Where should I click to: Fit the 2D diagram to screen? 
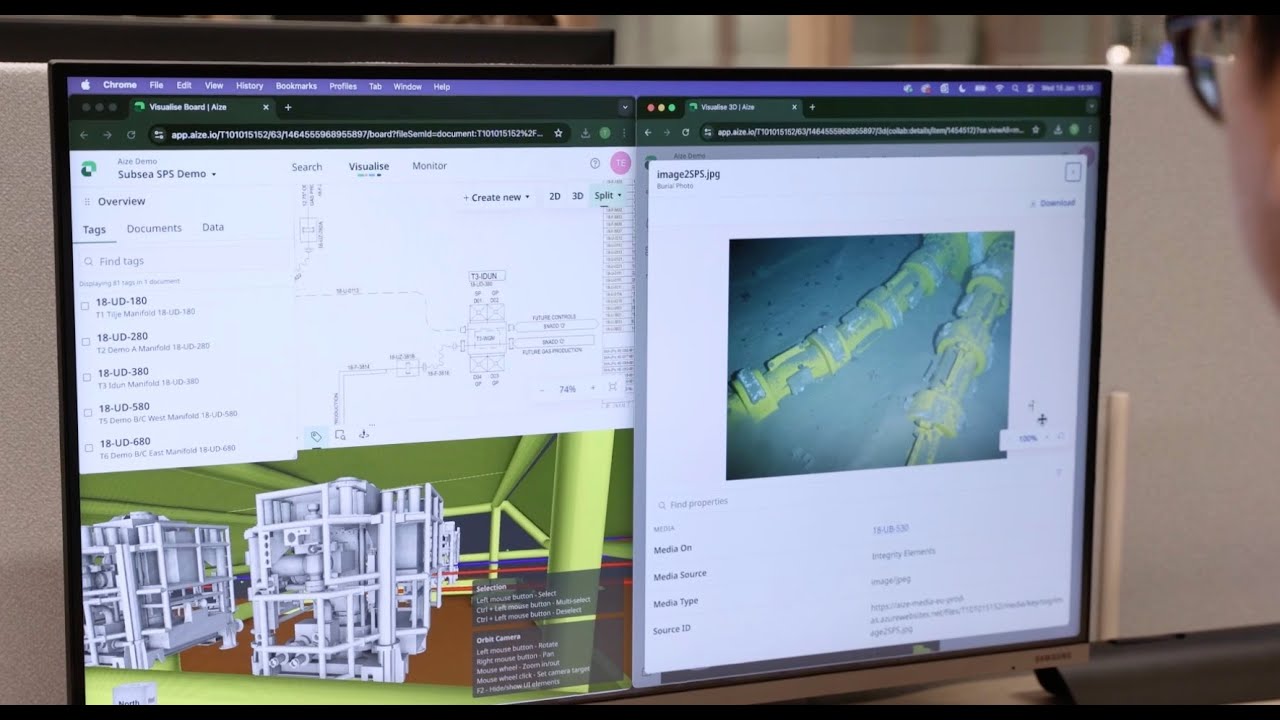pyautogui.click(x=613, y=387)
